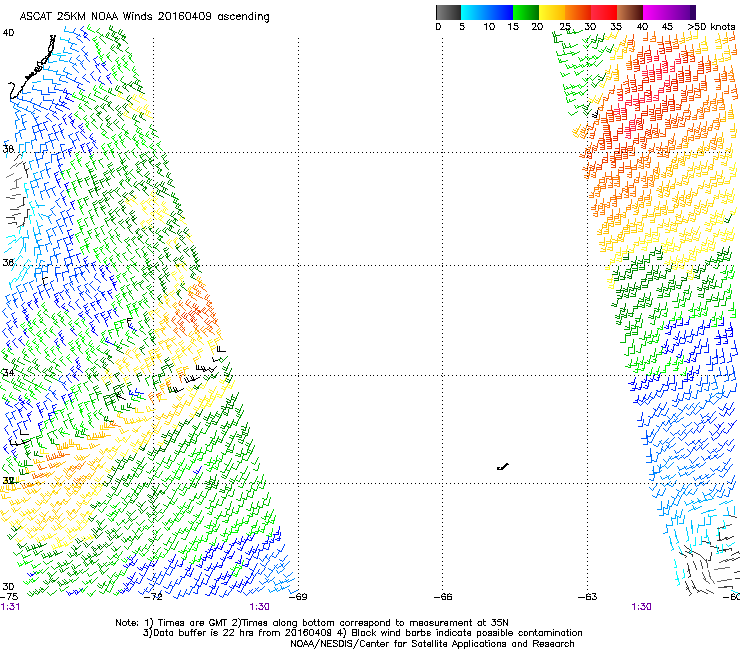Click the yellow 20-25 knot legend swatch
740x650 pixels.
pos(552,12)
